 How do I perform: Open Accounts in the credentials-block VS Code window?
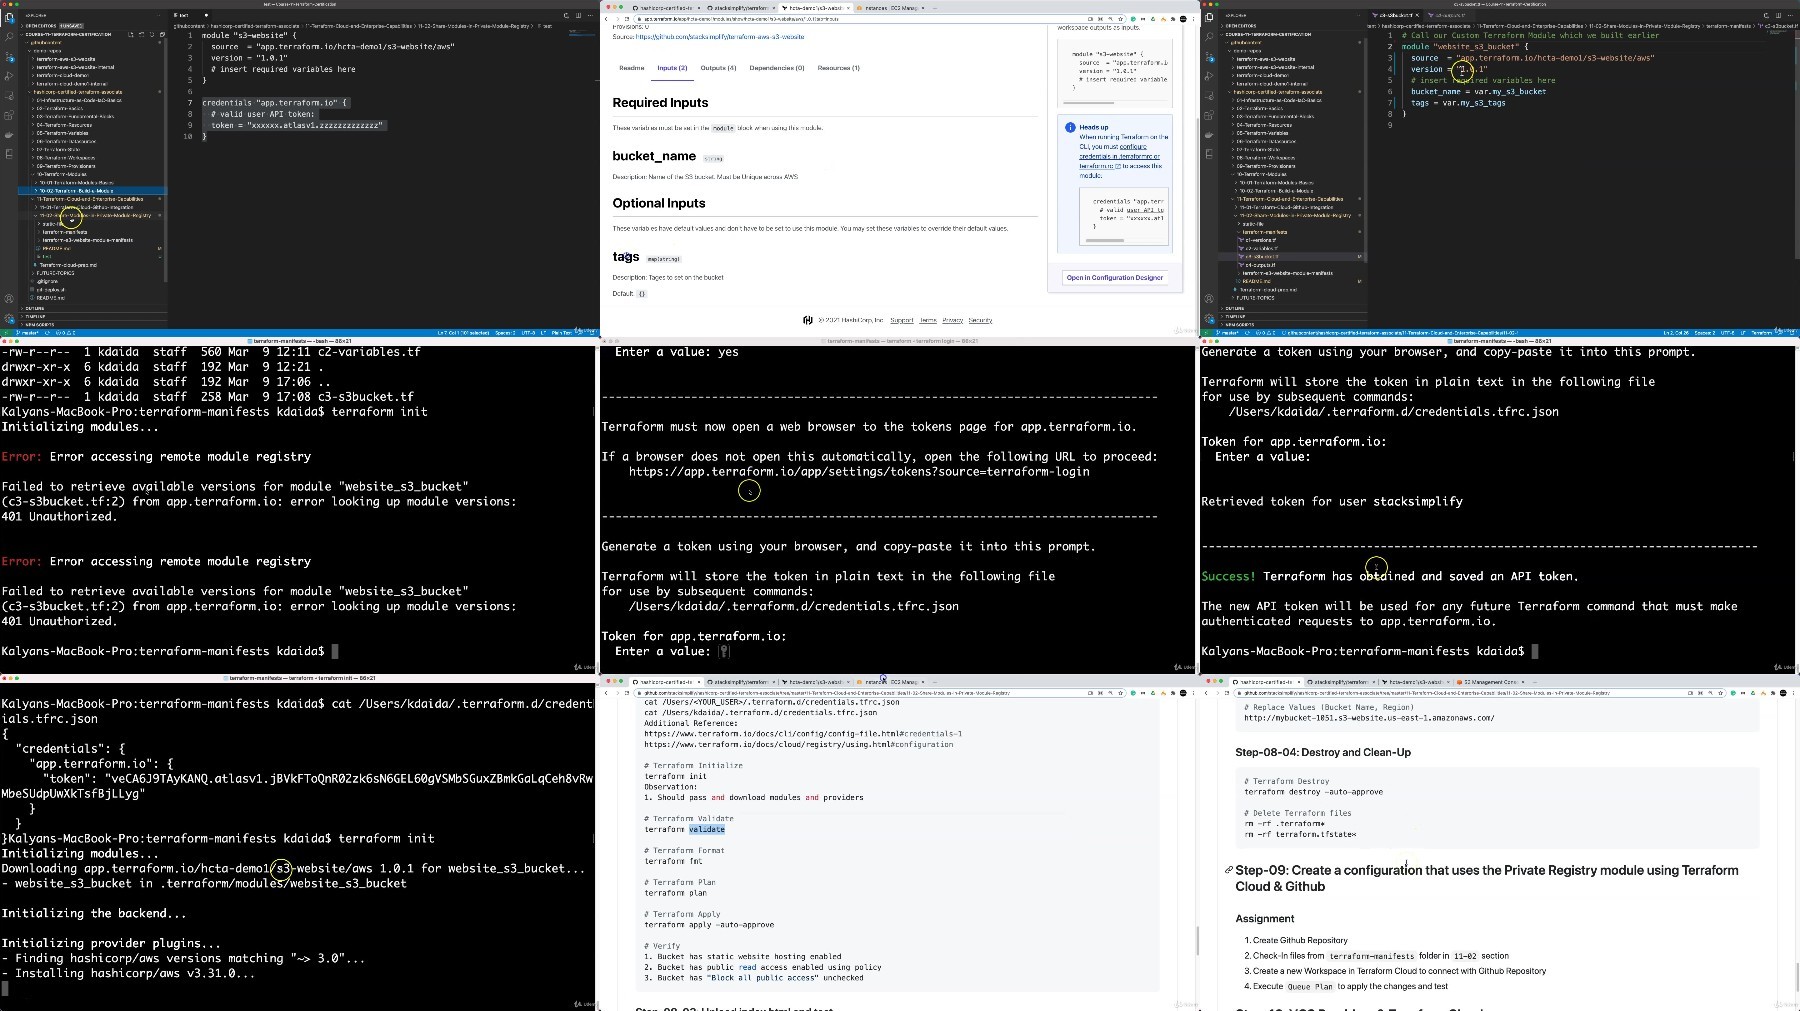[9, 297]
